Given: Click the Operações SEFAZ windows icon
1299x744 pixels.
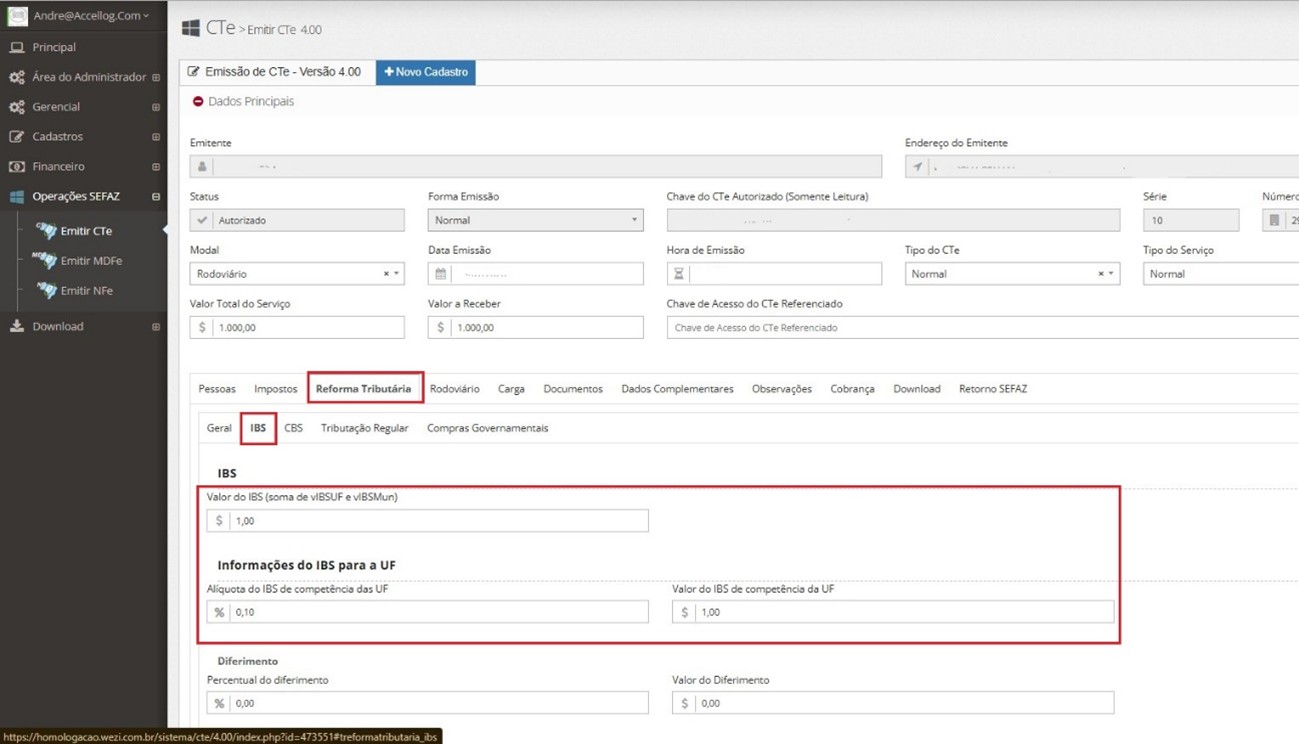Looking at the screenshot, I should coord(17,197).
